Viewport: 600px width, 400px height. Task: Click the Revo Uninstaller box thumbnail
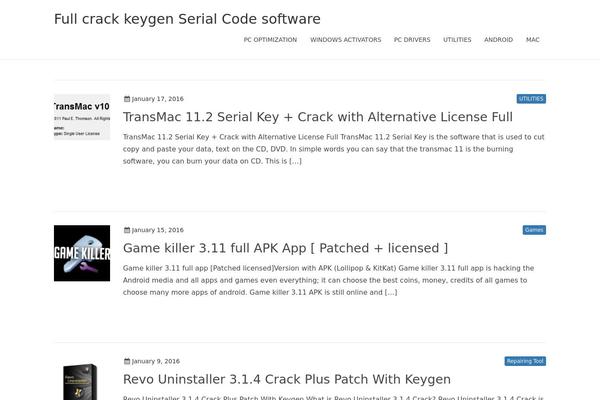pyautogui.click(x=80, y=381)
